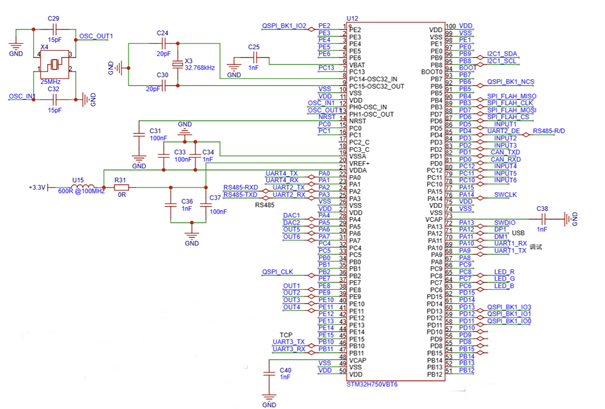Viewport: 605px width, 409px height.
Task: Click the I2C1_SDA net label
Action: [x=502, y=54]
